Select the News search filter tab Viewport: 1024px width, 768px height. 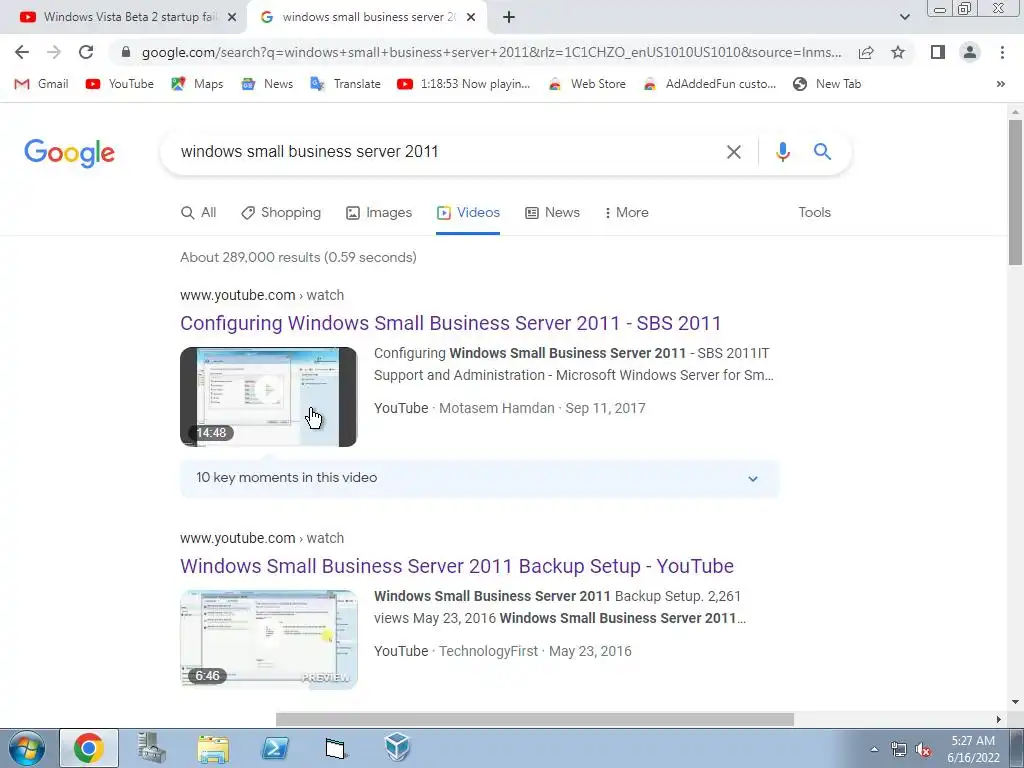tap(552, 213)
